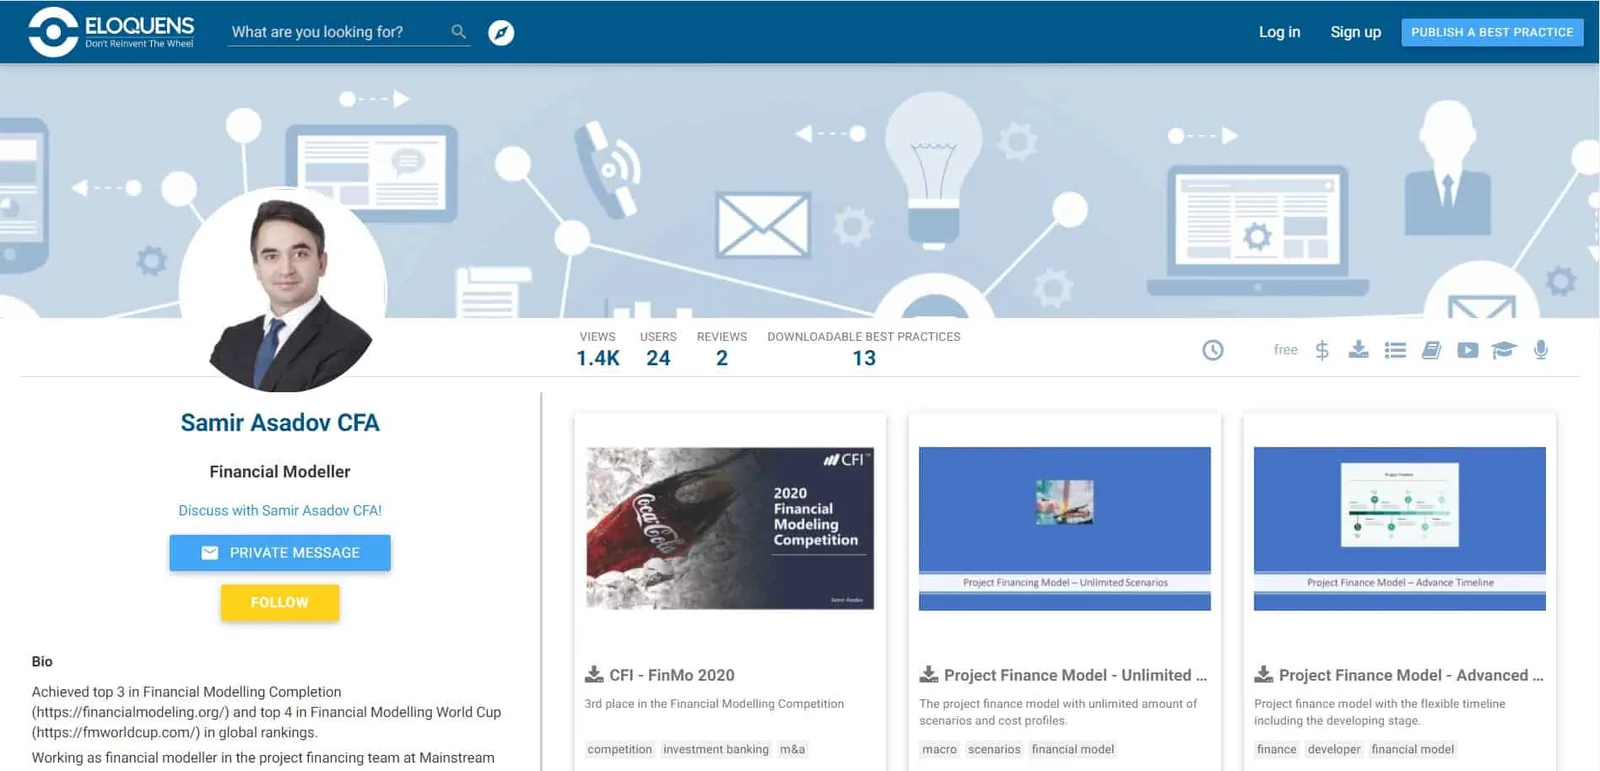The image size is (1600, 771).
Task: Click Samir Asadov's profile photo
Action: point(283,290)
